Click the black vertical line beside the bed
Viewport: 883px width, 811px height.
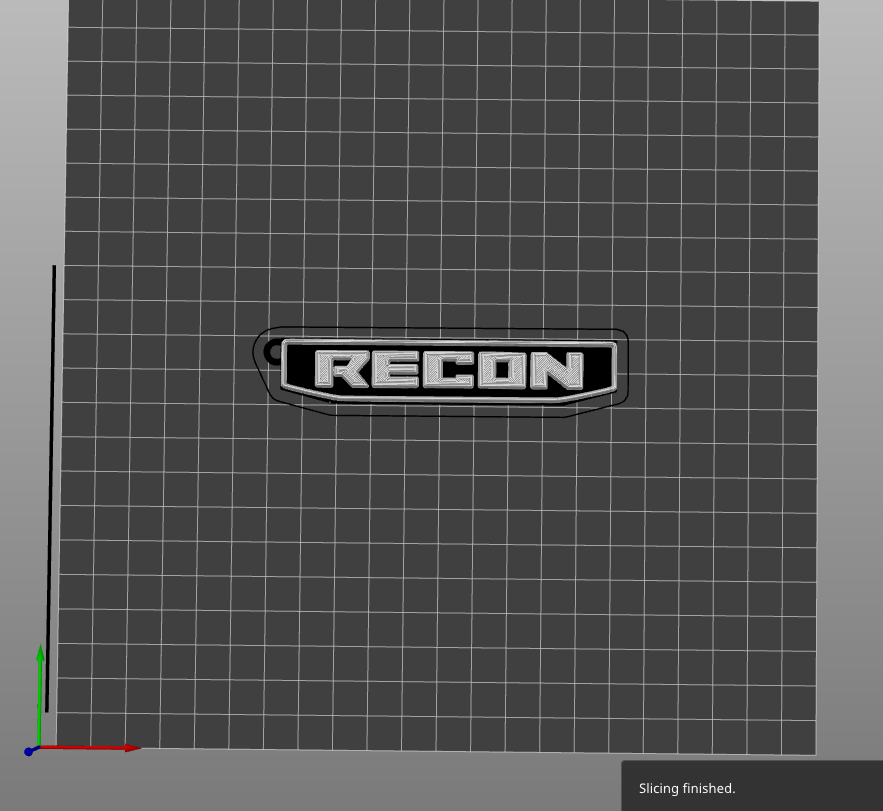[x=50, y=488]
